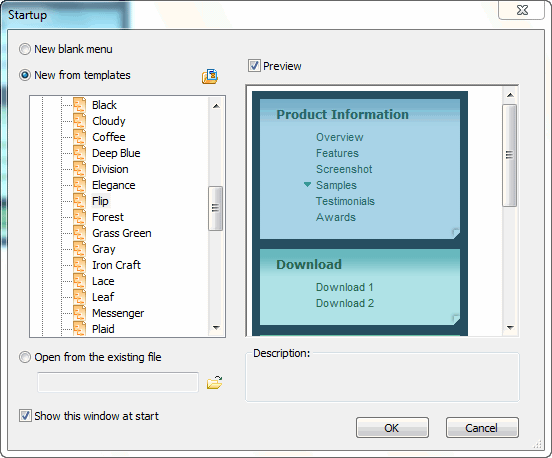The image size is (552, 458).
Task: Confirm the dialog with the OK button
Action: [x=392, y=428]
